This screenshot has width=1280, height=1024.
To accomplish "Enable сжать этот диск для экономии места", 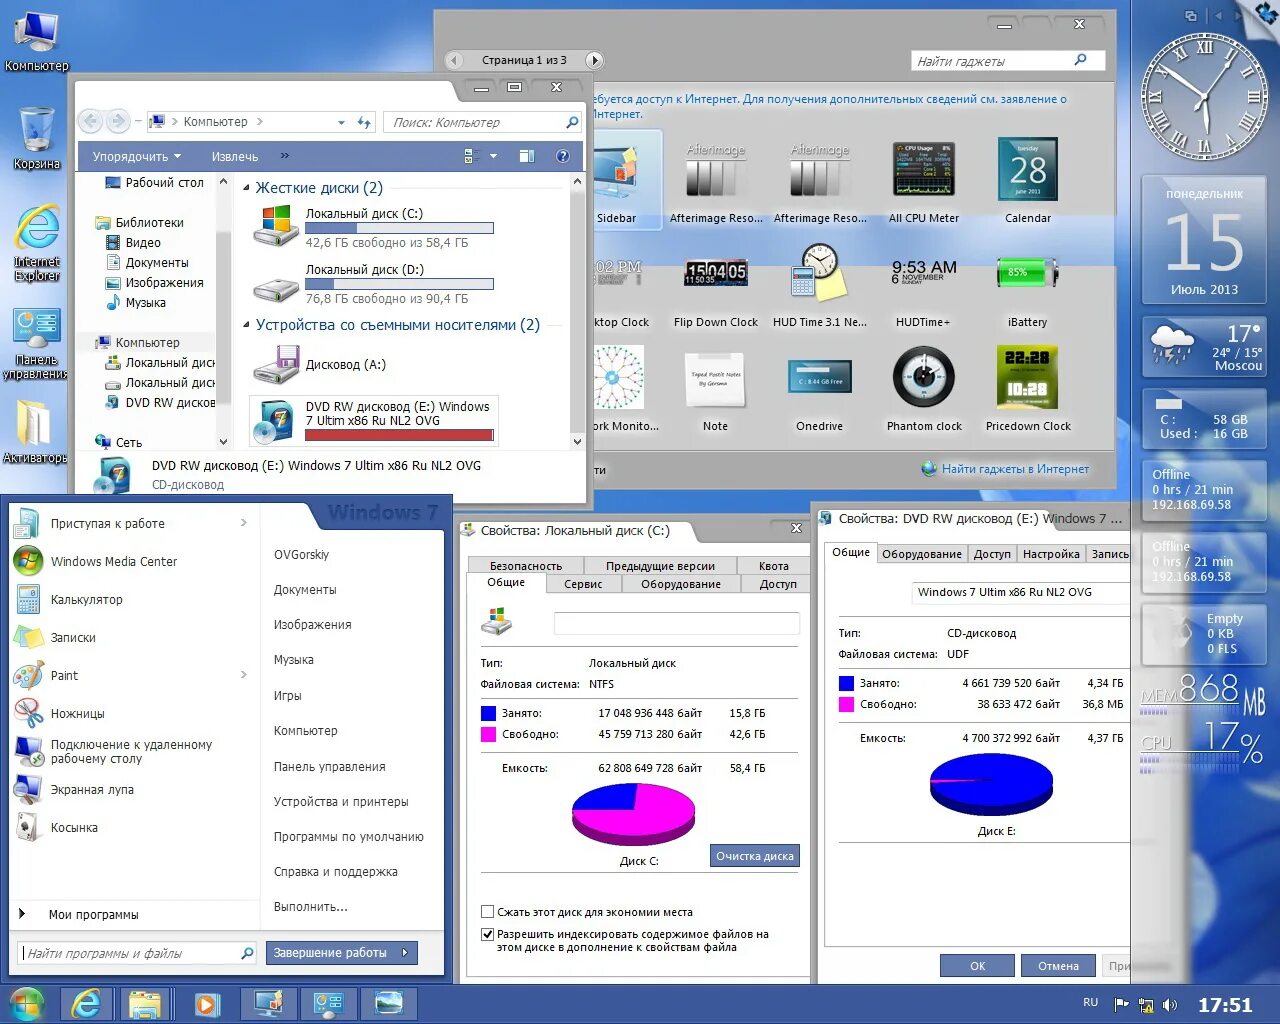I will tap(488, 912).
